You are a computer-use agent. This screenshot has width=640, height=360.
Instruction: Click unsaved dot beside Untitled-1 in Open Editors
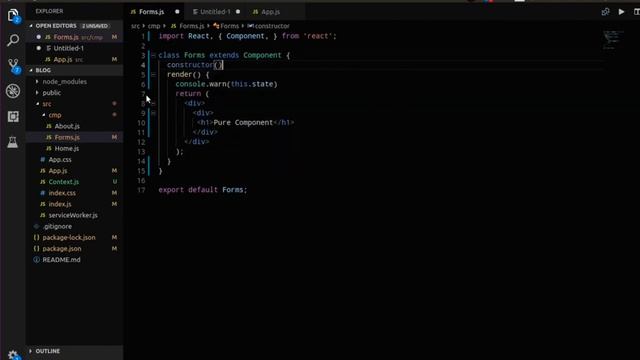pos(39,48)
